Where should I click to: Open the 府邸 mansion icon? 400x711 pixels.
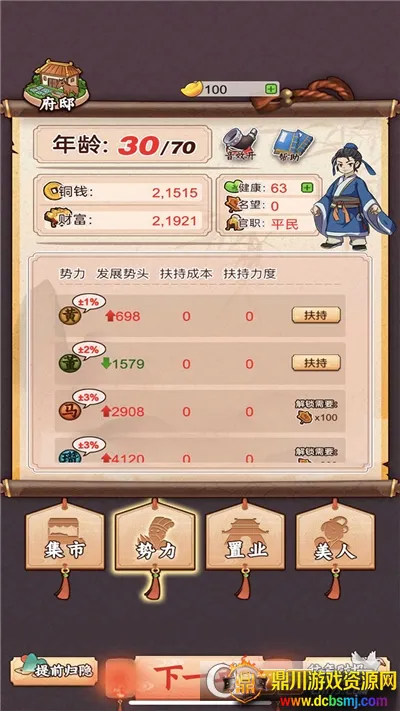point(56,85)
